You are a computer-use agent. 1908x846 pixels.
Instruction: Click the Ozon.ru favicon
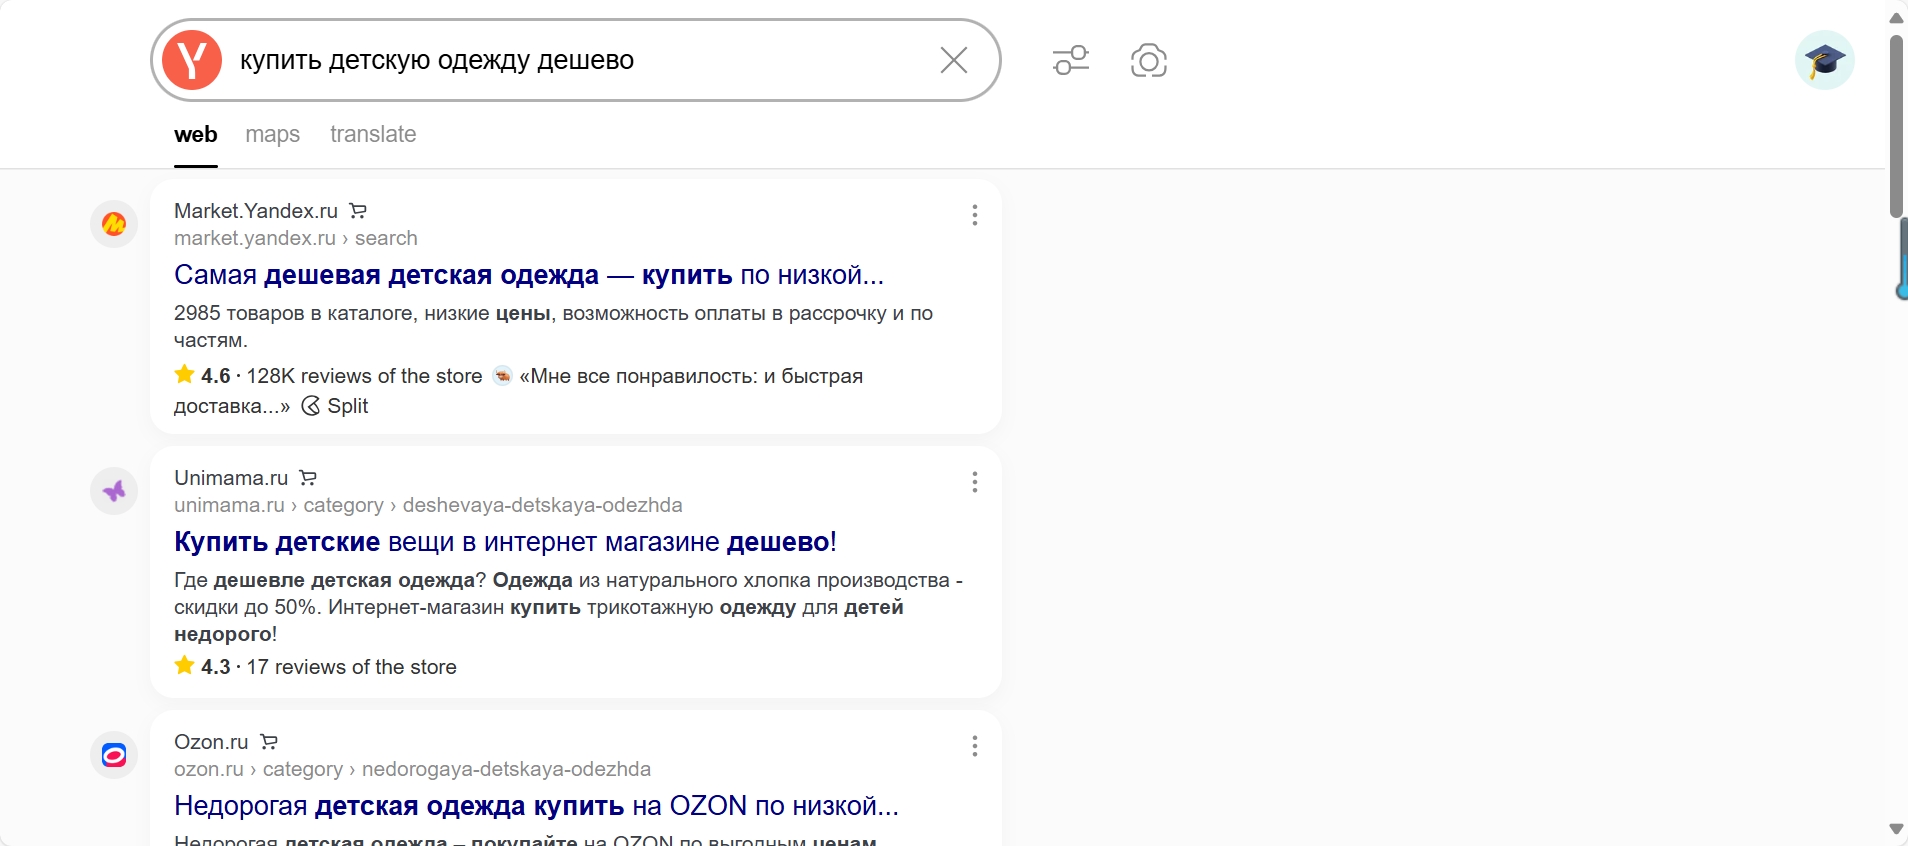point(114,755)
